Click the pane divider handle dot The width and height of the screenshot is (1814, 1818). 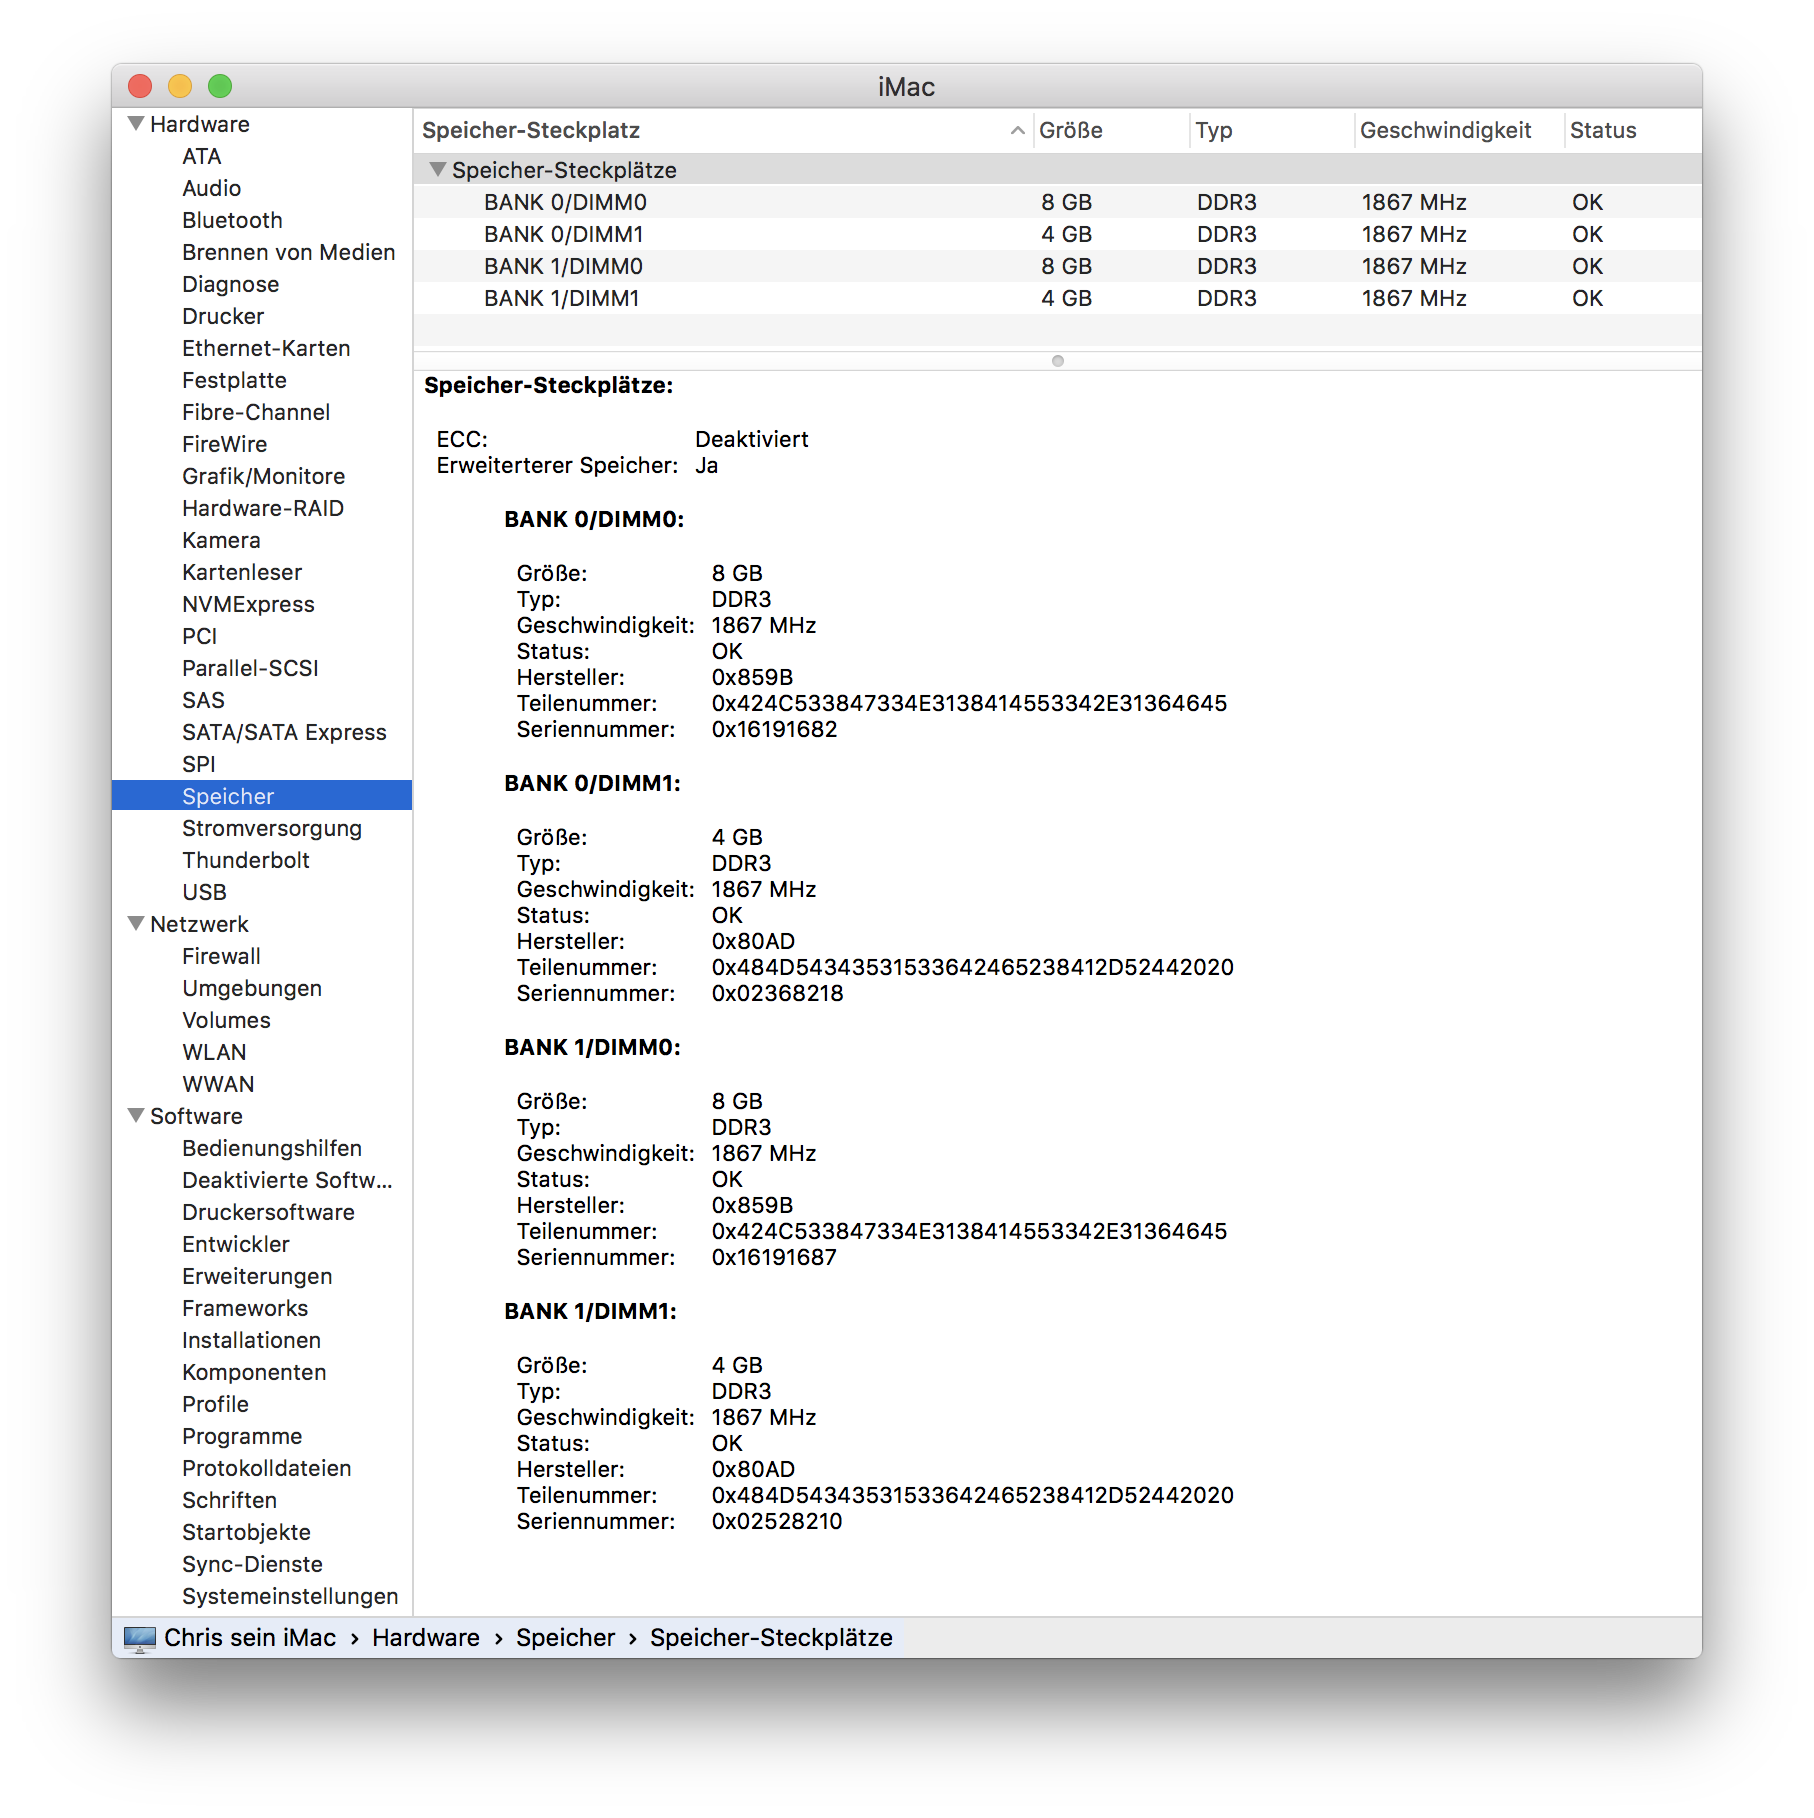[1058, 361]
